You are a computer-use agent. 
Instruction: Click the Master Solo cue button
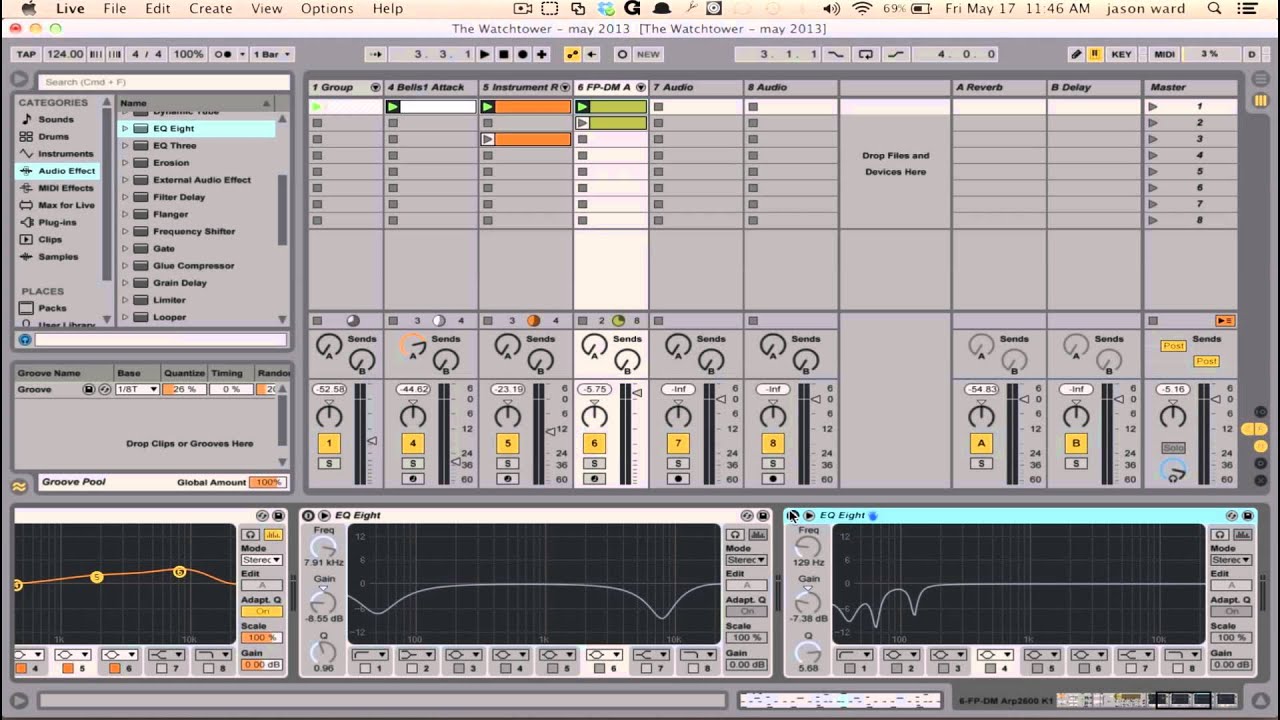(1173, 448)
